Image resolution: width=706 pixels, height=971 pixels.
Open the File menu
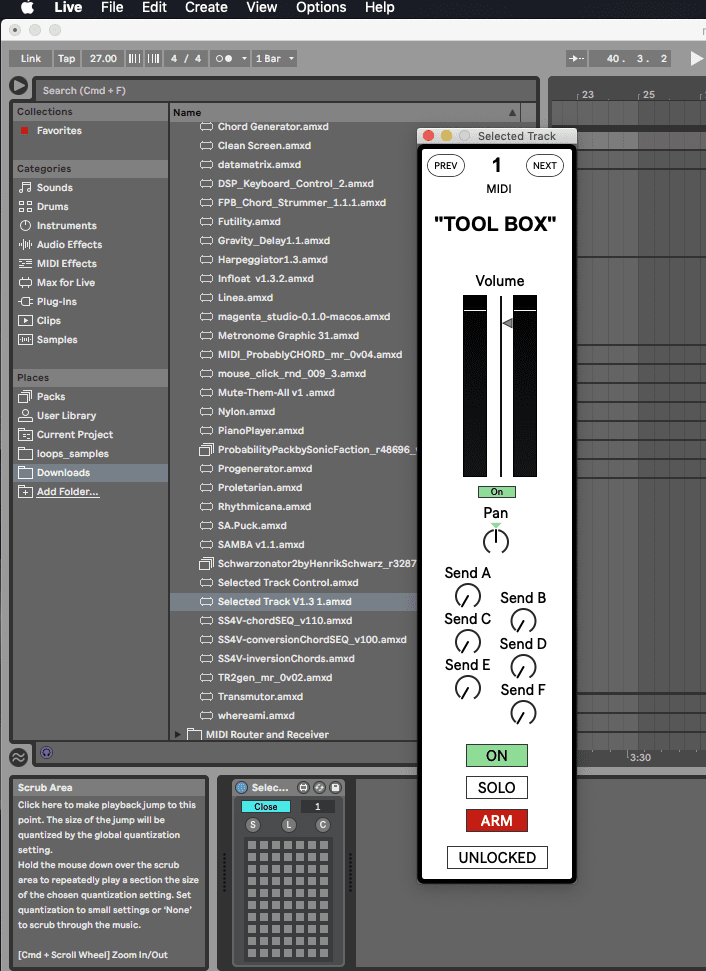(x=112, y=7)
